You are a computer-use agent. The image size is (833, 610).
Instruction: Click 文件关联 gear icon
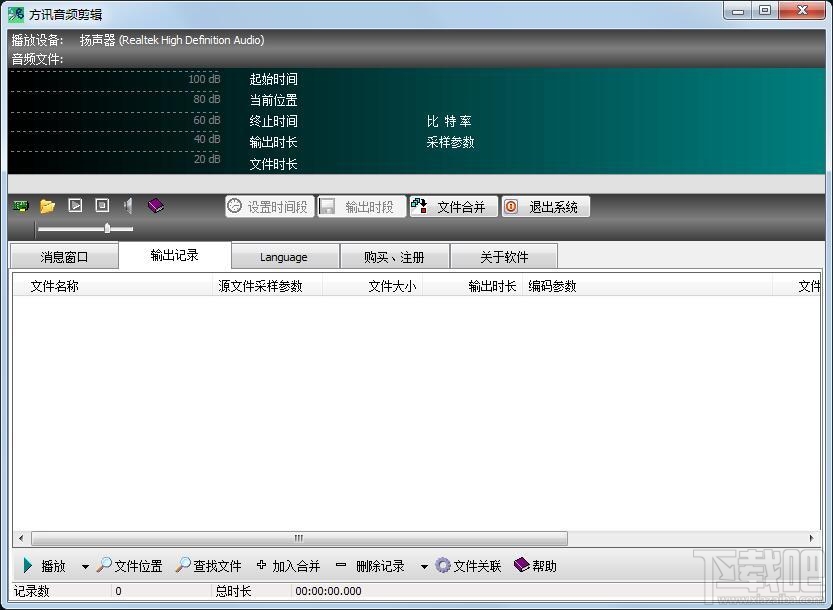pos(443,565)
